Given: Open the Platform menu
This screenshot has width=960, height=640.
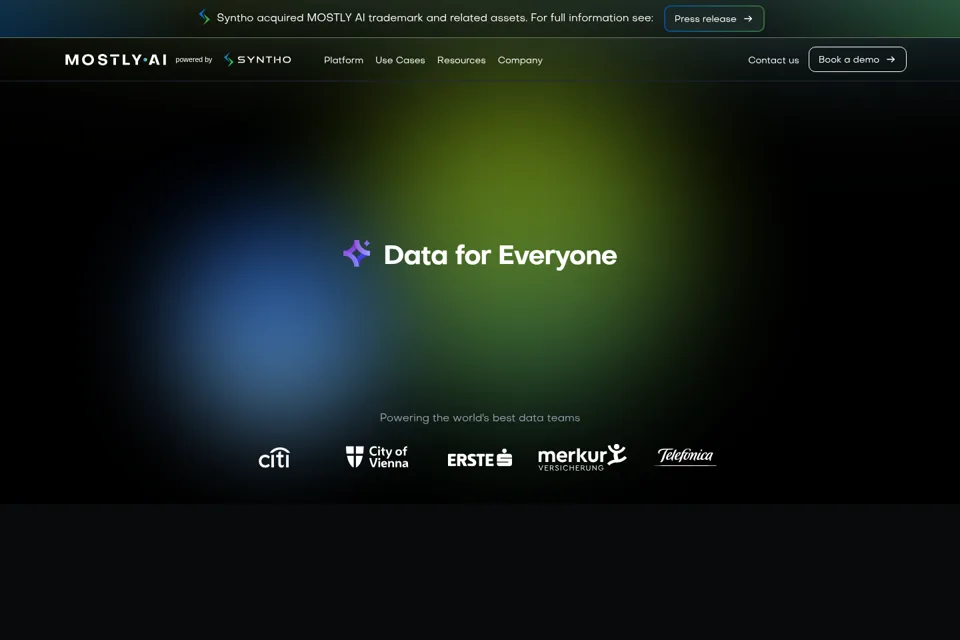Looking at the screenshot, I should pos(343,60).
